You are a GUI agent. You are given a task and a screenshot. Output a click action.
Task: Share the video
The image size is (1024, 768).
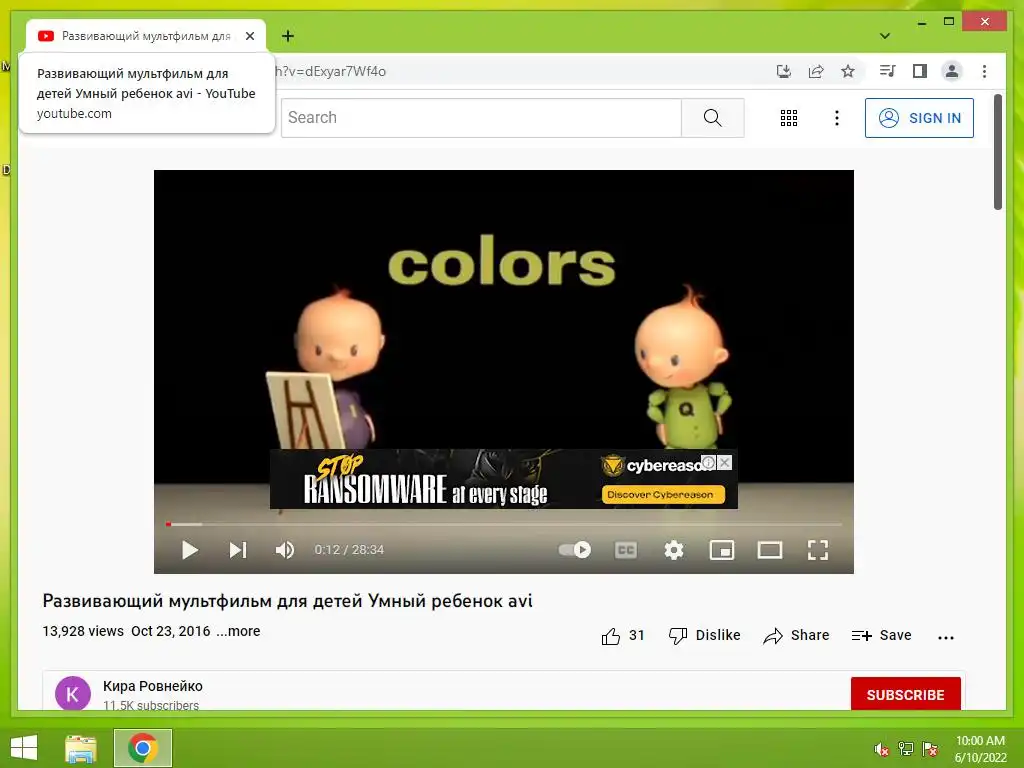[796, 635]
